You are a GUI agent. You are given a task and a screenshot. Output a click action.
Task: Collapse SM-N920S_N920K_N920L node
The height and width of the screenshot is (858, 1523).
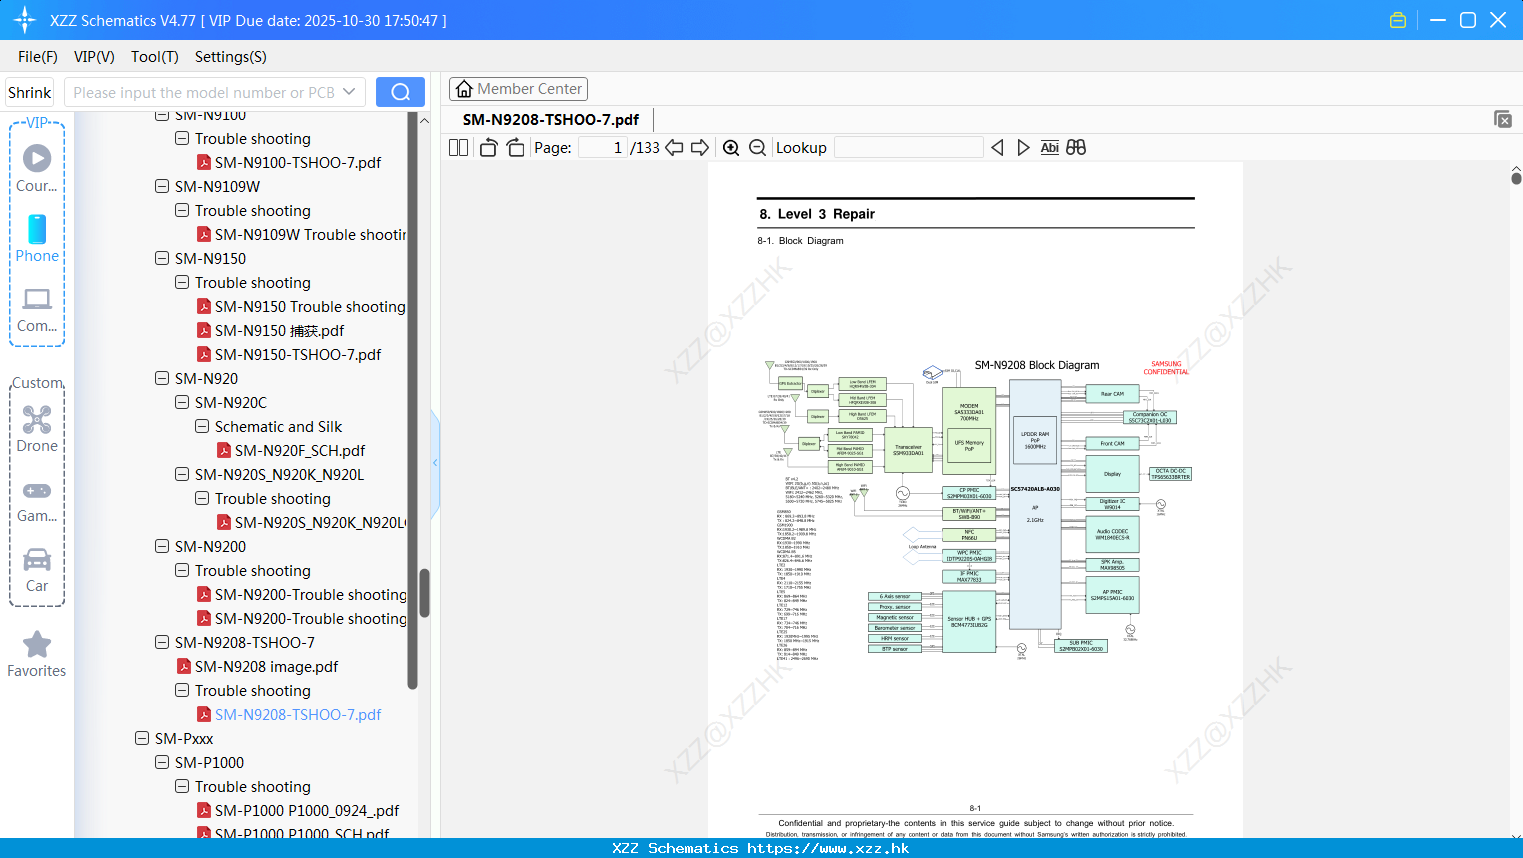click(182, 474)
